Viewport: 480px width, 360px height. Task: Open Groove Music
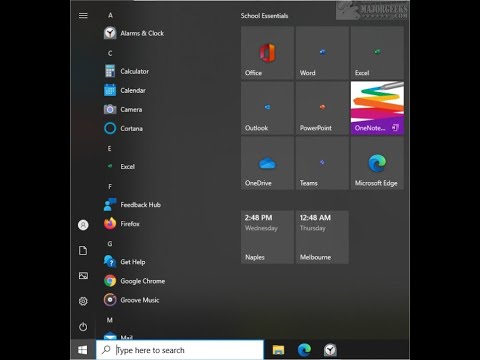point(132,300)
